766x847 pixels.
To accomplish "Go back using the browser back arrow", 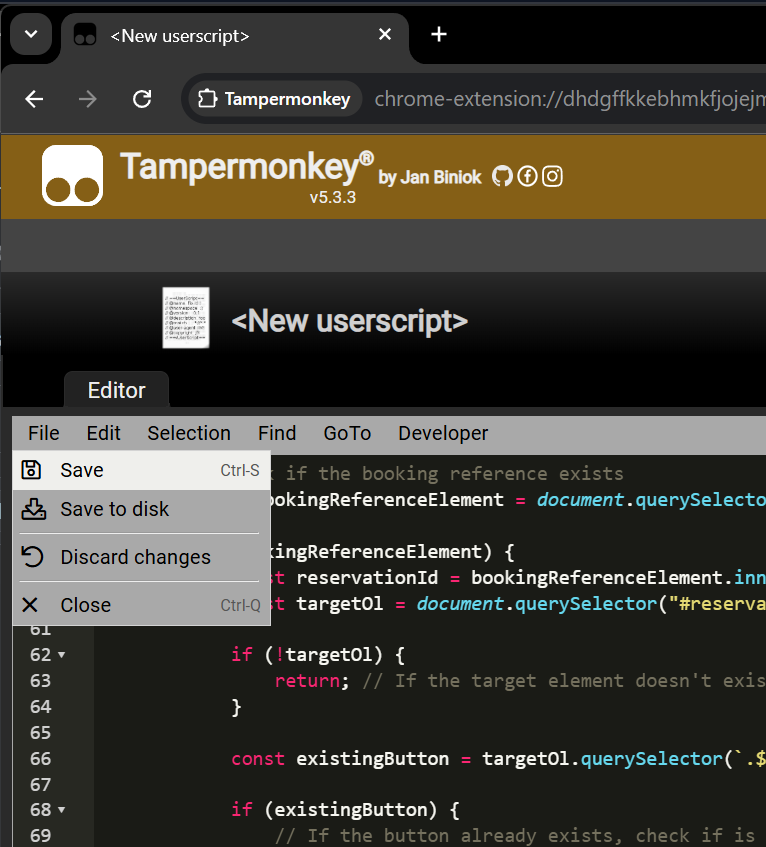I will pyautogui.click(x=35, y=99).
